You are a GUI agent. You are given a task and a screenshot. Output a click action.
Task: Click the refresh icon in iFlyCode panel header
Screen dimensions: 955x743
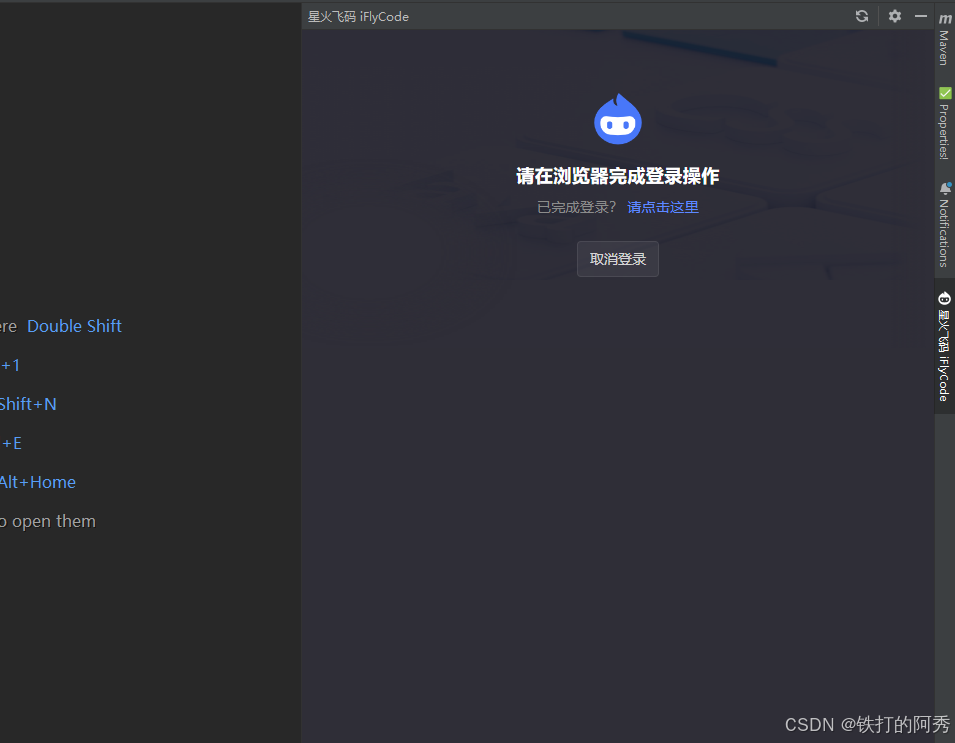pos(861,16)
